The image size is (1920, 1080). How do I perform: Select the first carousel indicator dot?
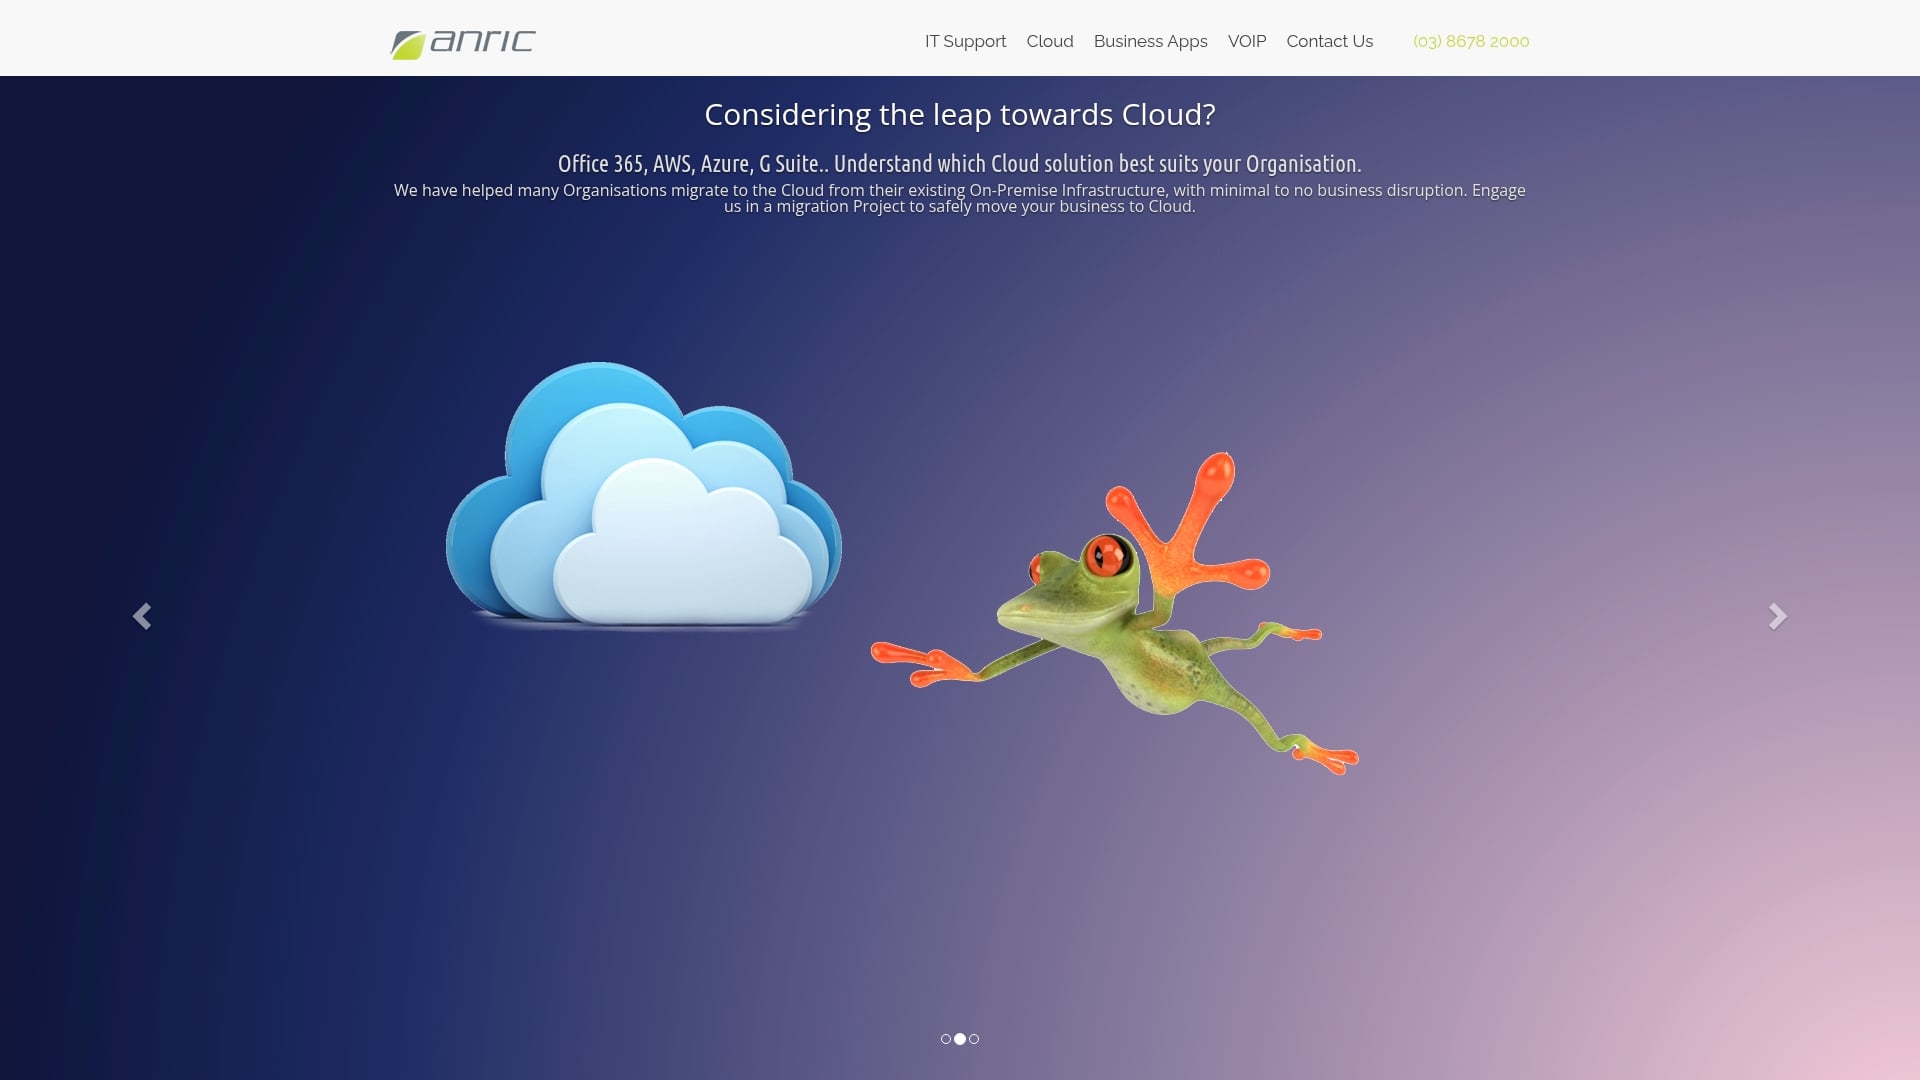[x=946, y=1039]
